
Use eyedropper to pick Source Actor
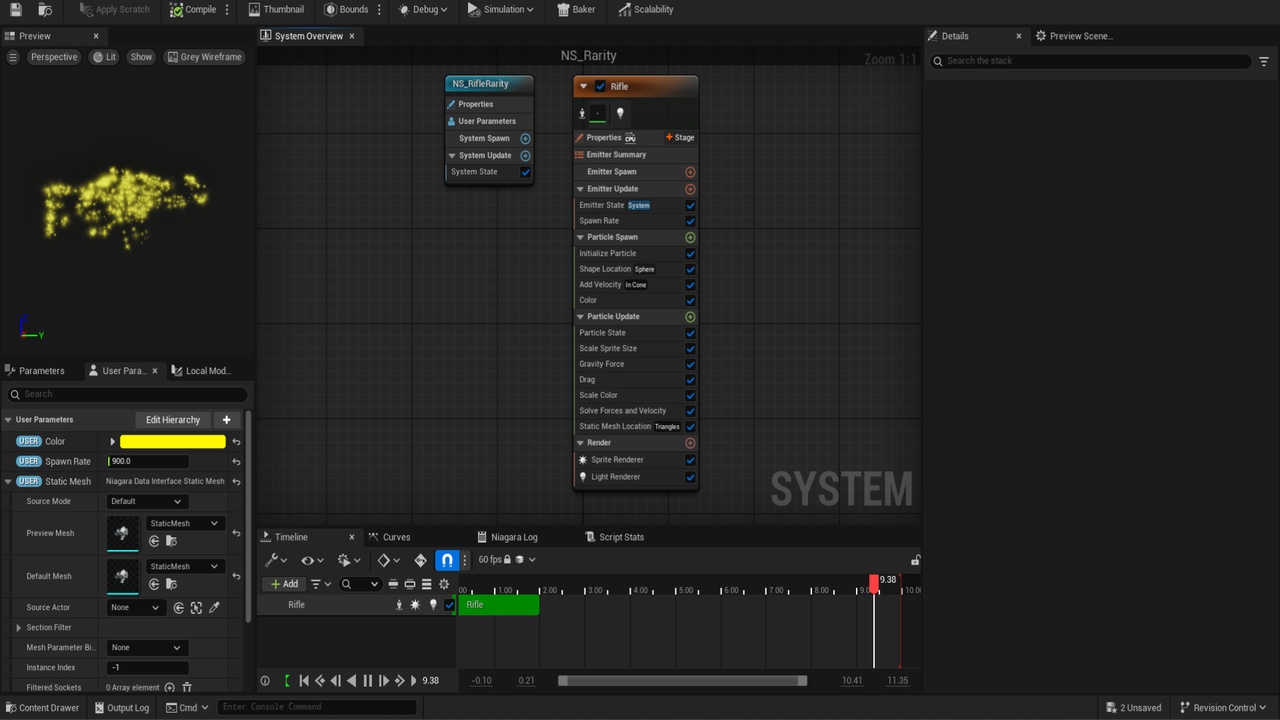click(x=214, y=608)
